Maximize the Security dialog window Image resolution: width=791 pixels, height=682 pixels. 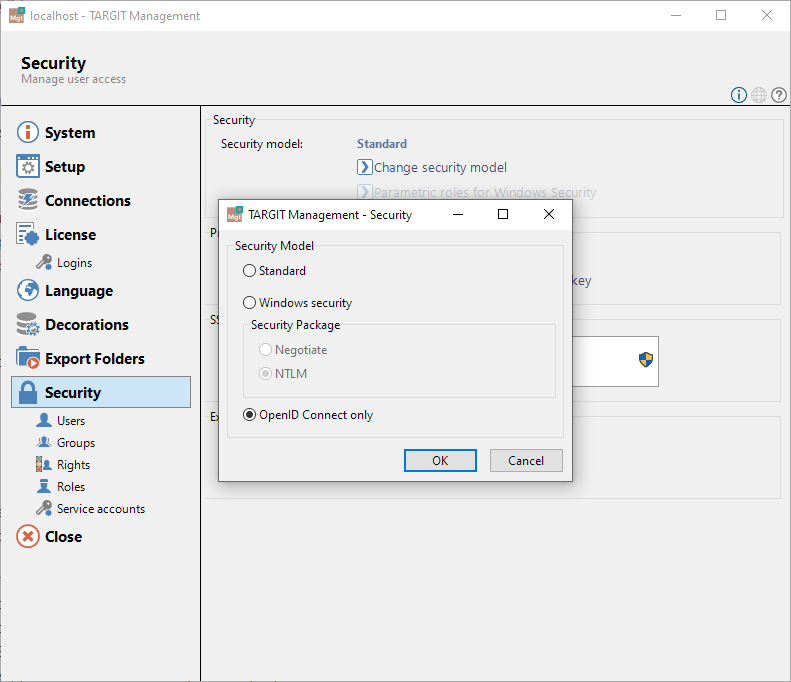point(502,214)
